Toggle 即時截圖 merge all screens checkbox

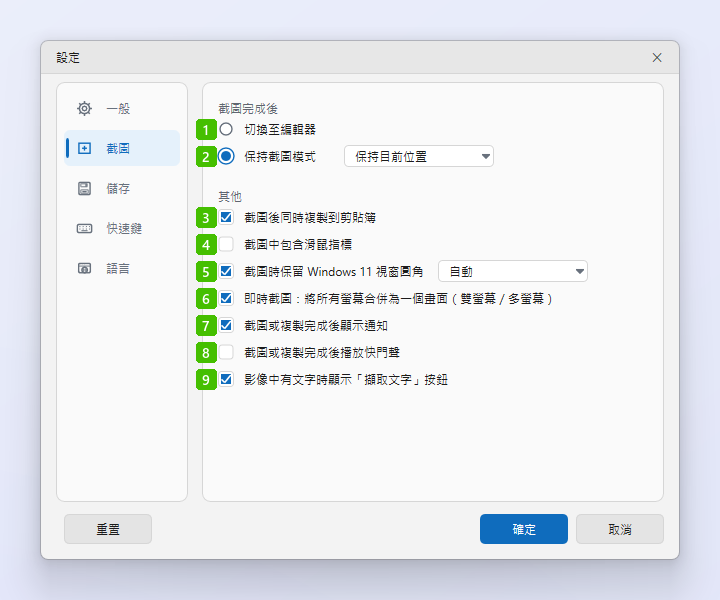click(226, 298)
